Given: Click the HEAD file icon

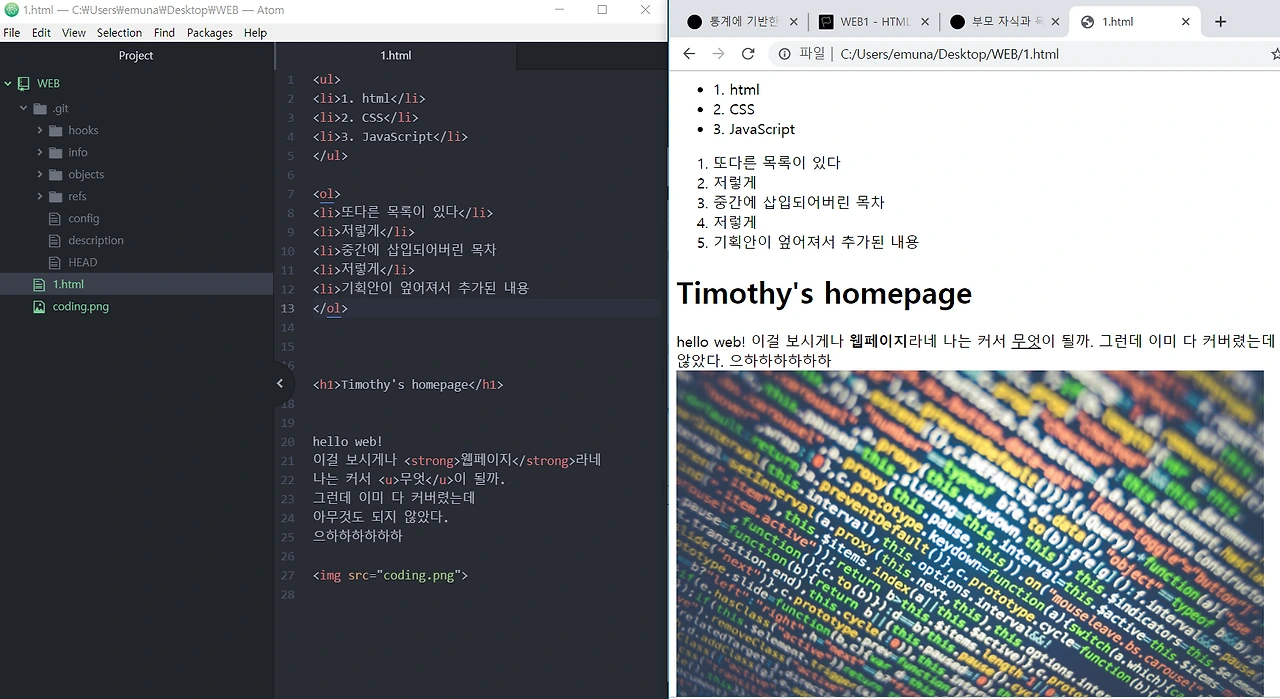Looking at the screenshot, I should [x=56, y=262].
